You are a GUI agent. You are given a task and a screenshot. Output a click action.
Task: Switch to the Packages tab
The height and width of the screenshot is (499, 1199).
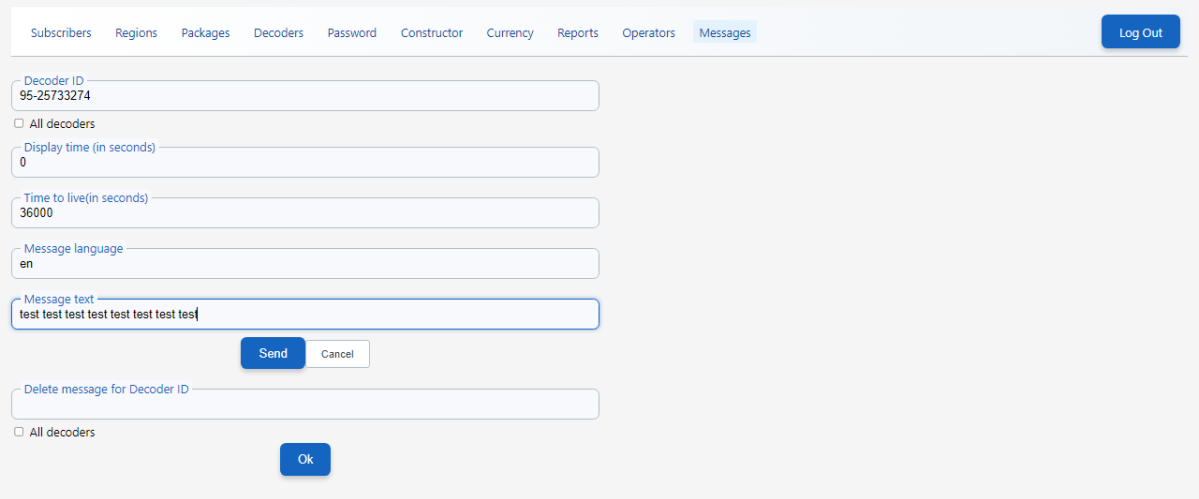tap(205, 33)
